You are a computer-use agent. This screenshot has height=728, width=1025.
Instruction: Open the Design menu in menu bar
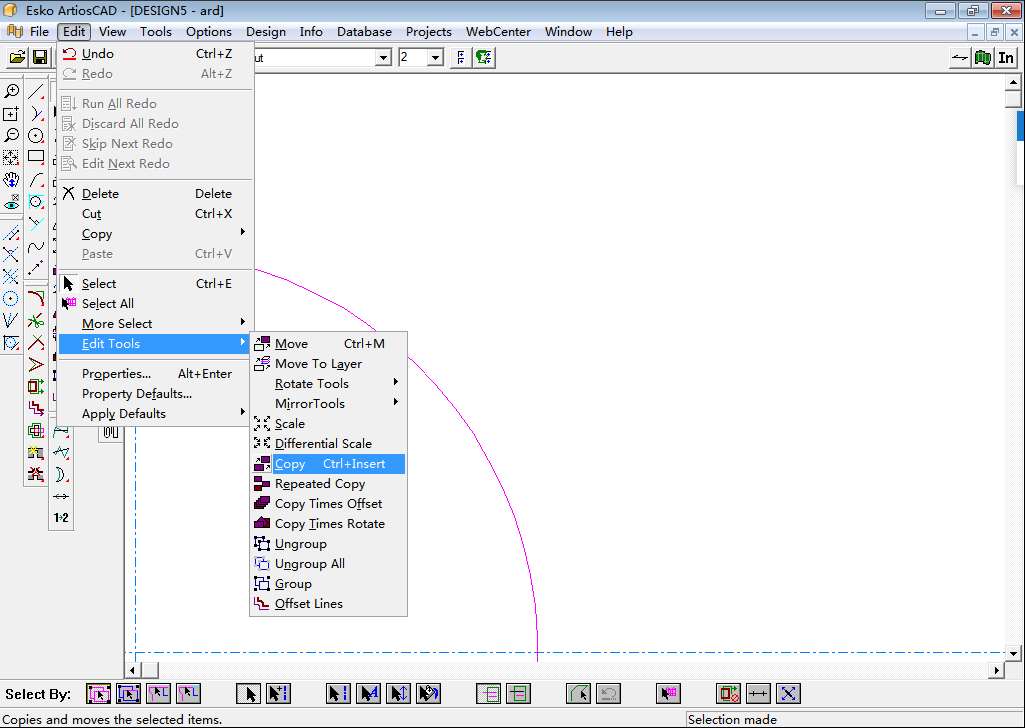(266, 32)
